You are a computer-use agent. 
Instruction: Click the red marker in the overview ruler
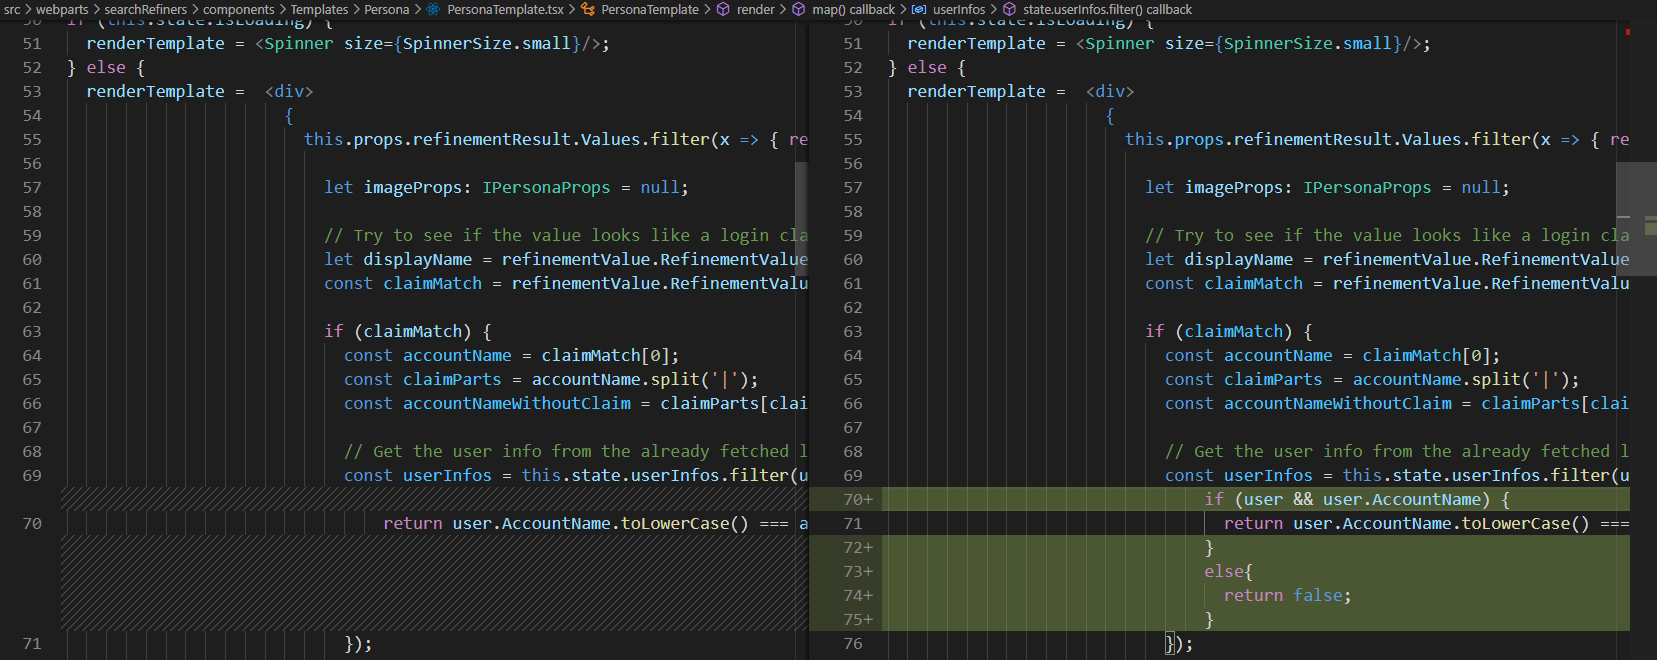click(1628, 33)
